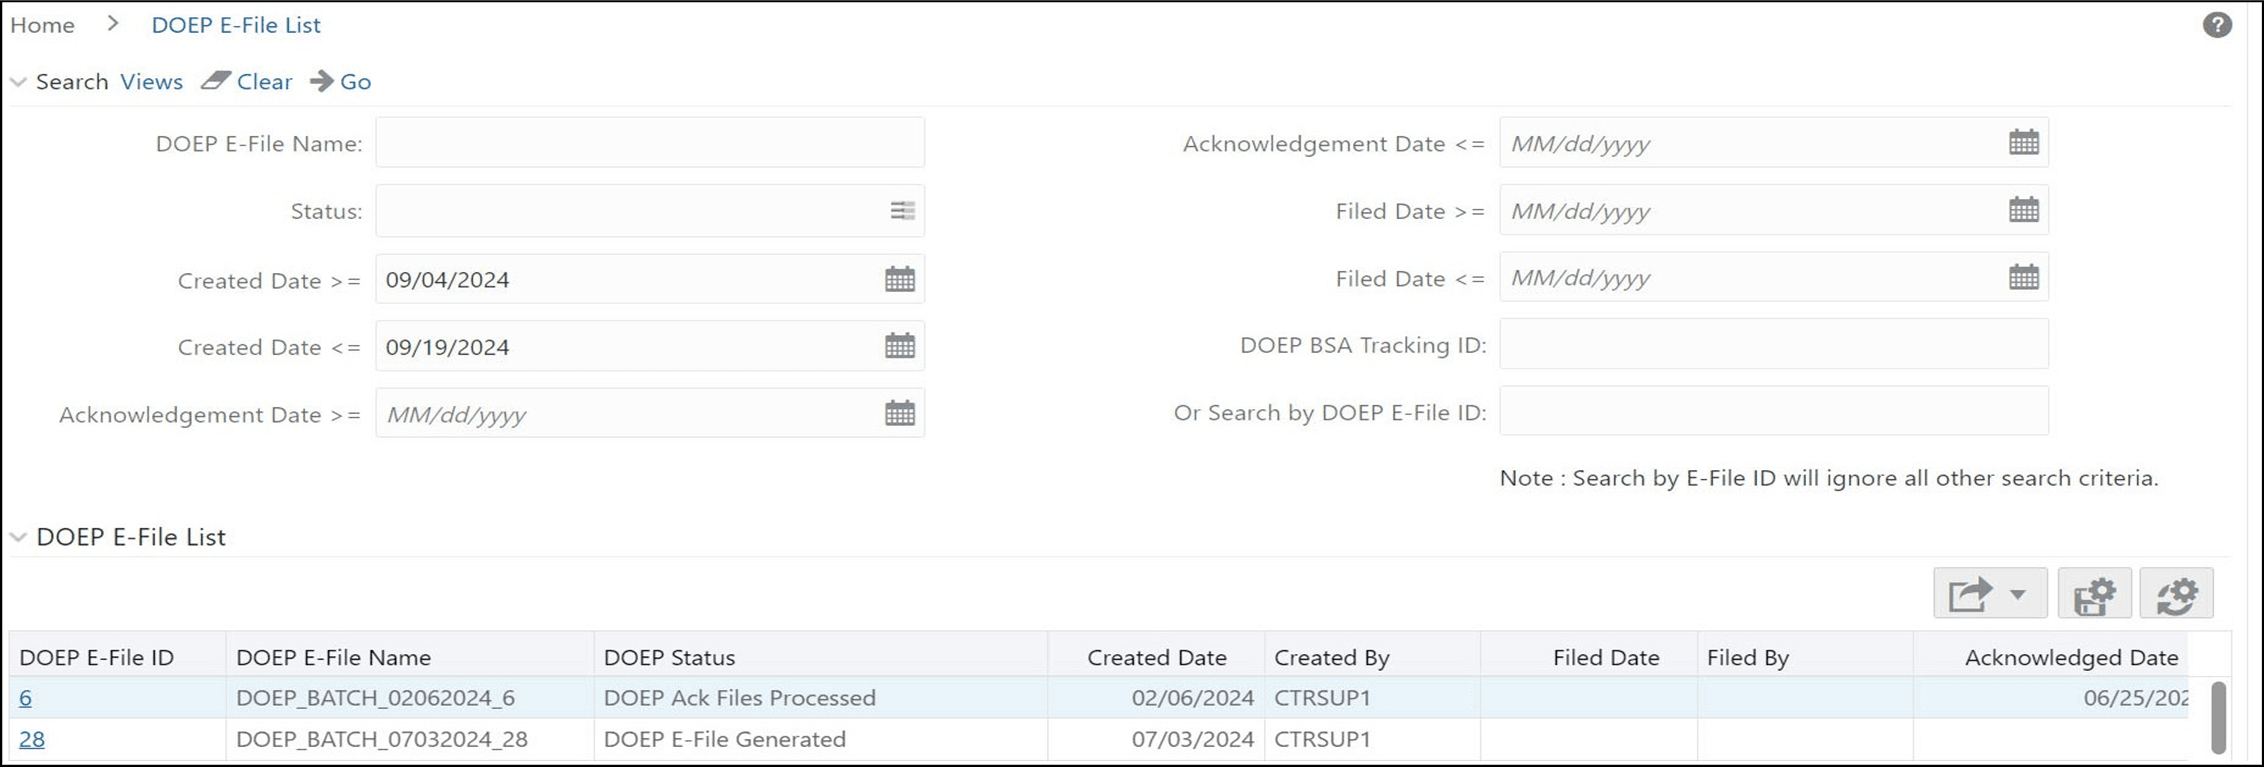Open calendar for Filed Date >=
This screenshot has height=767, width=2264.
click(x=2024, y=210)
